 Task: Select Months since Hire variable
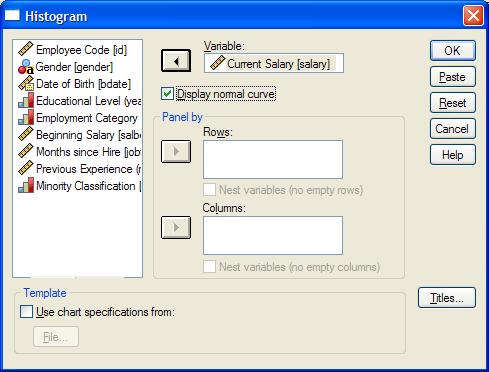pos(89,152)
